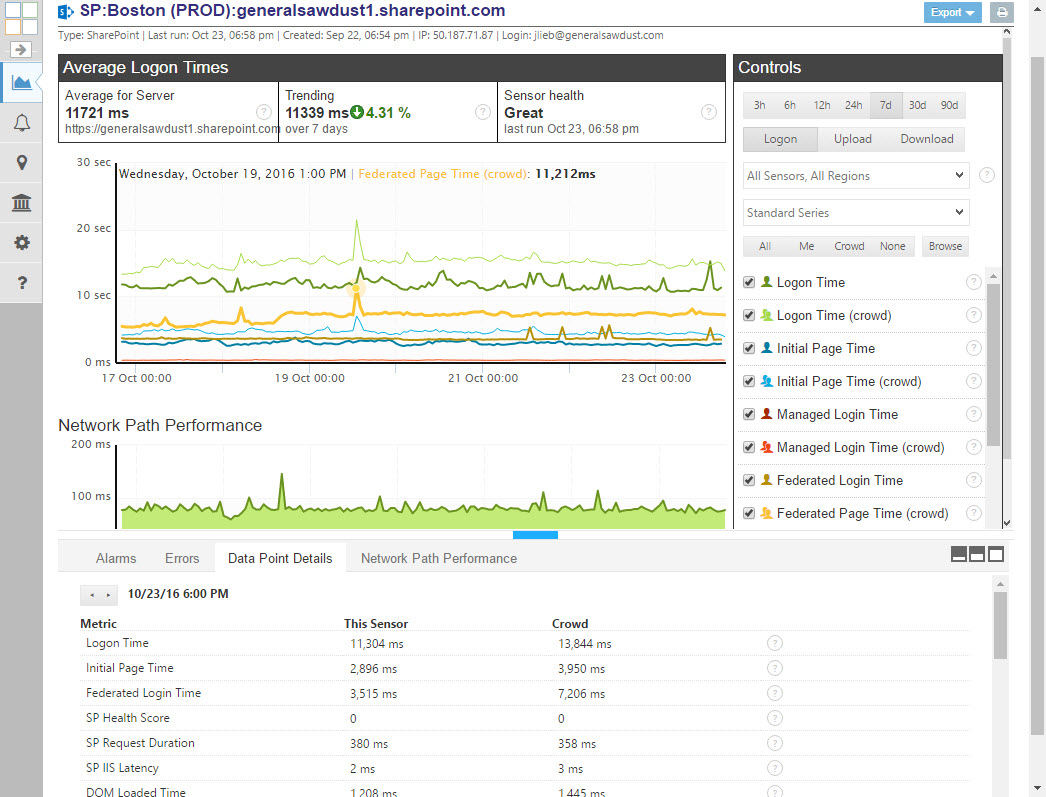The width and height of the screenshot is (1046, 797).
Task: Click the highlighted data point on chart
Action: coord(356,289)
